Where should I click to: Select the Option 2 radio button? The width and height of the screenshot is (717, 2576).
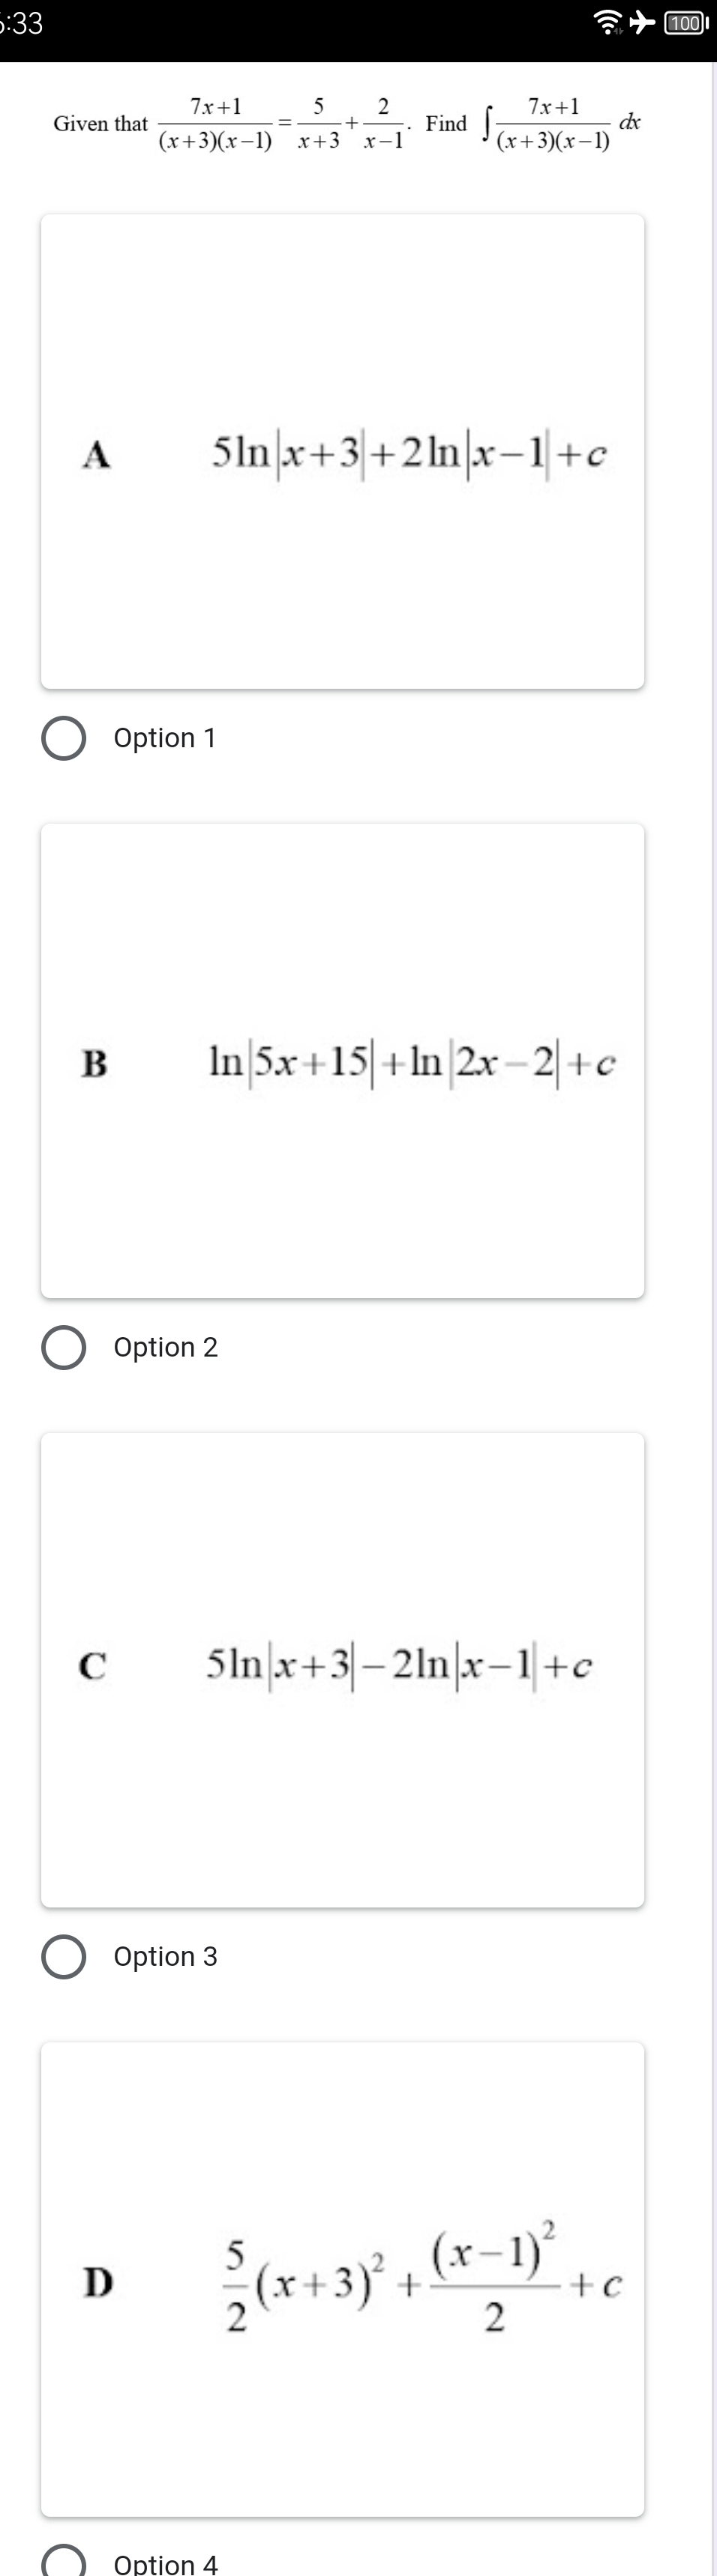point(64,1347)
